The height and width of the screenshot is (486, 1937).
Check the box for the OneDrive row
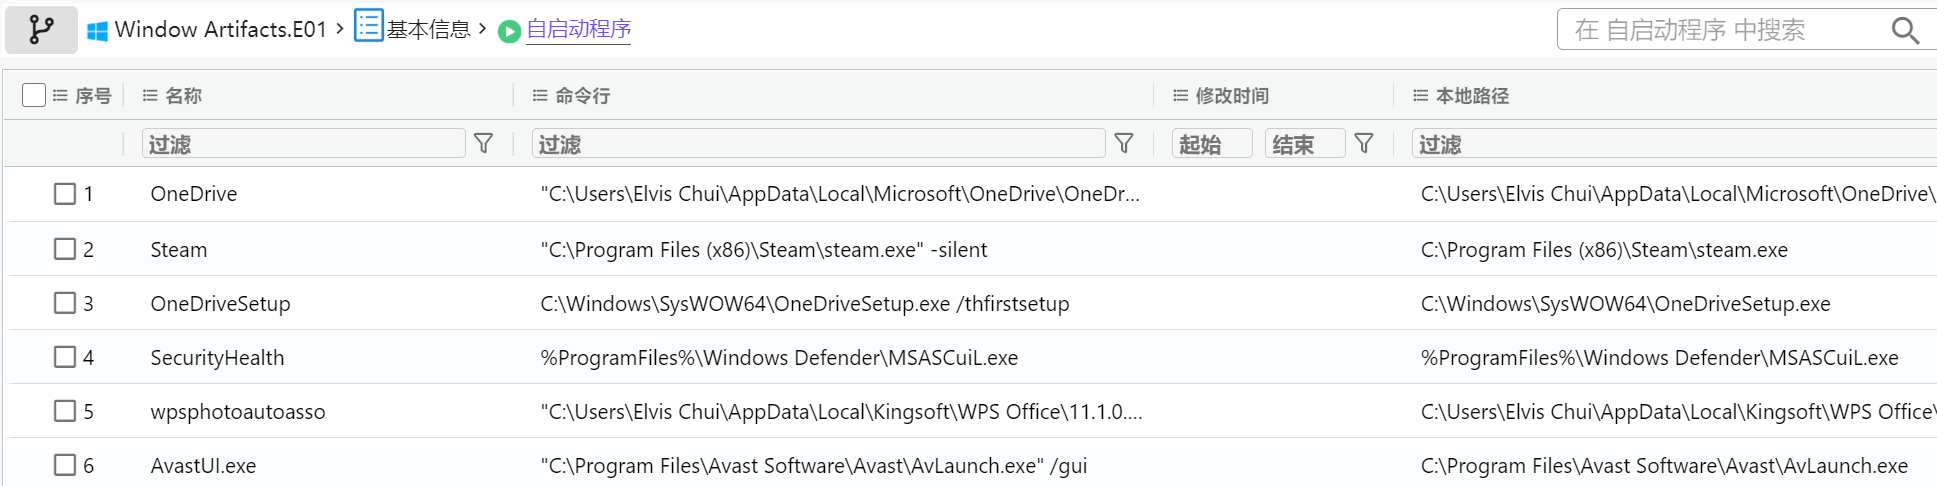(x=65, y=194)
